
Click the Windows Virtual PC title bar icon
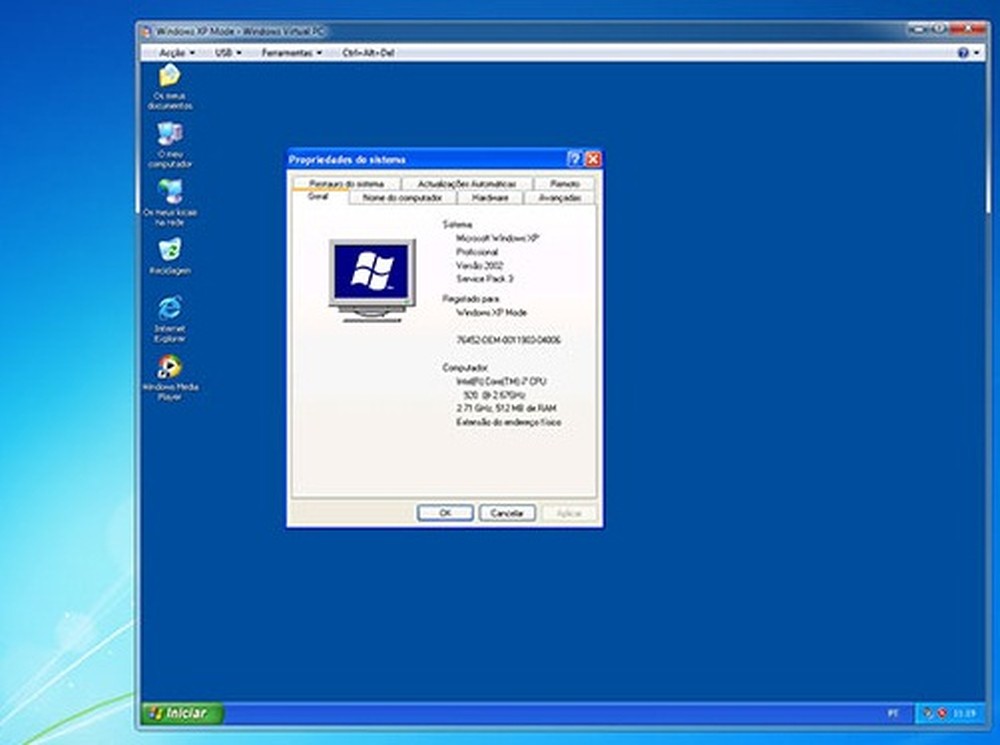pos(146,31)
